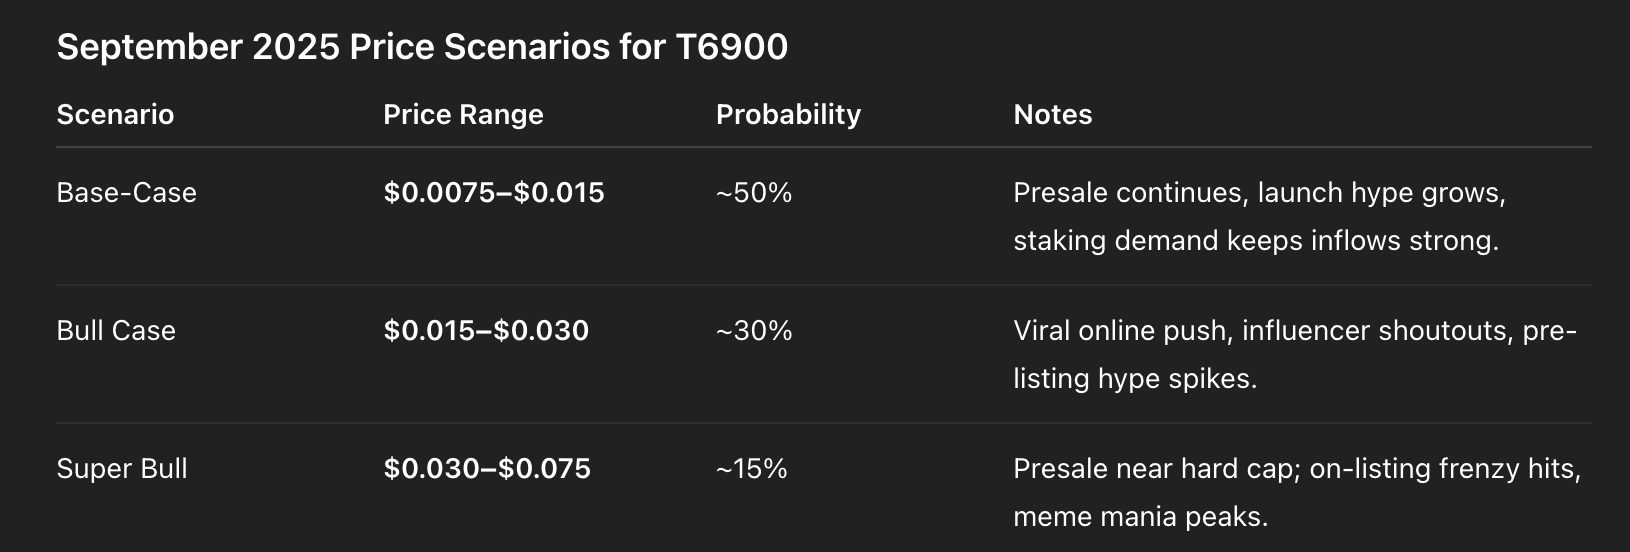Click the September 2025 Price Scenarios heading
Image resolution: width=1630 pixels, height=552 pixels.
coord(422,47)
